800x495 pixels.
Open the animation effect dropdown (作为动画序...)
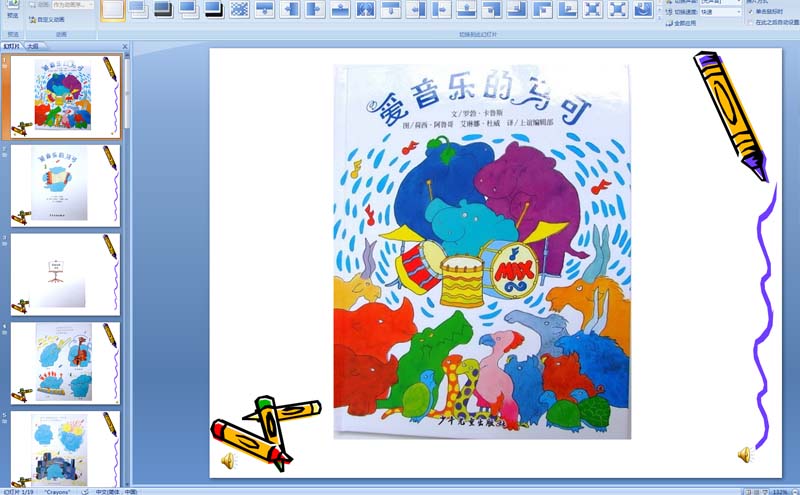tap(72, 5)
